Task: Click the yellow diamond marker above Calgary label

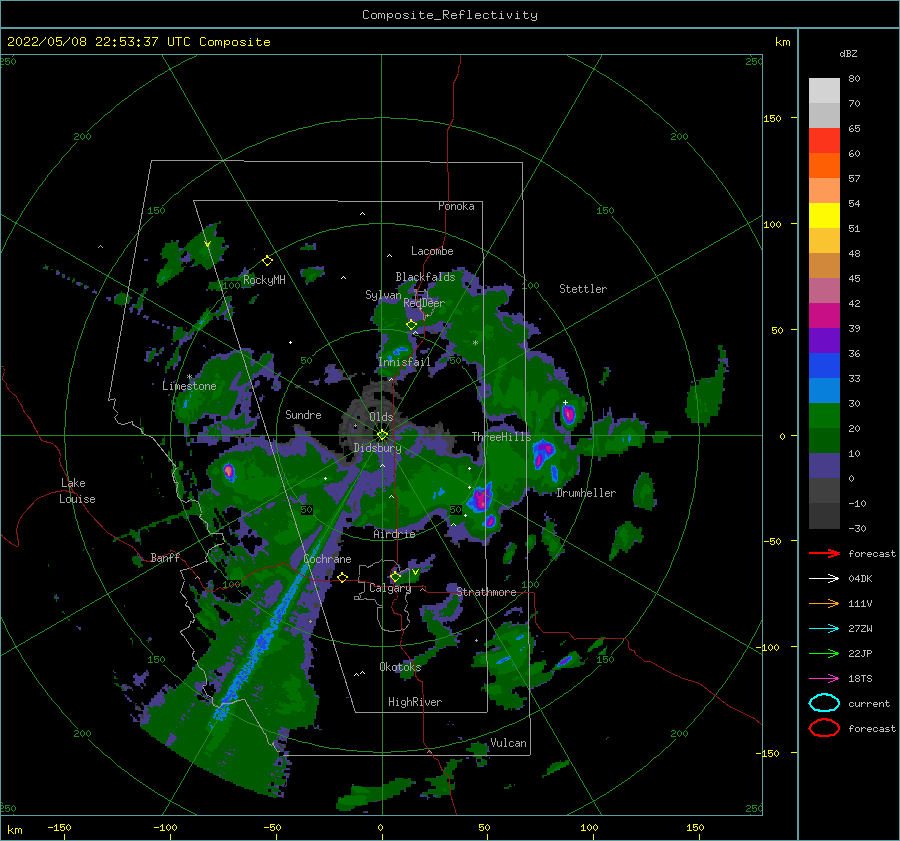Action: [x=395, y=576]
